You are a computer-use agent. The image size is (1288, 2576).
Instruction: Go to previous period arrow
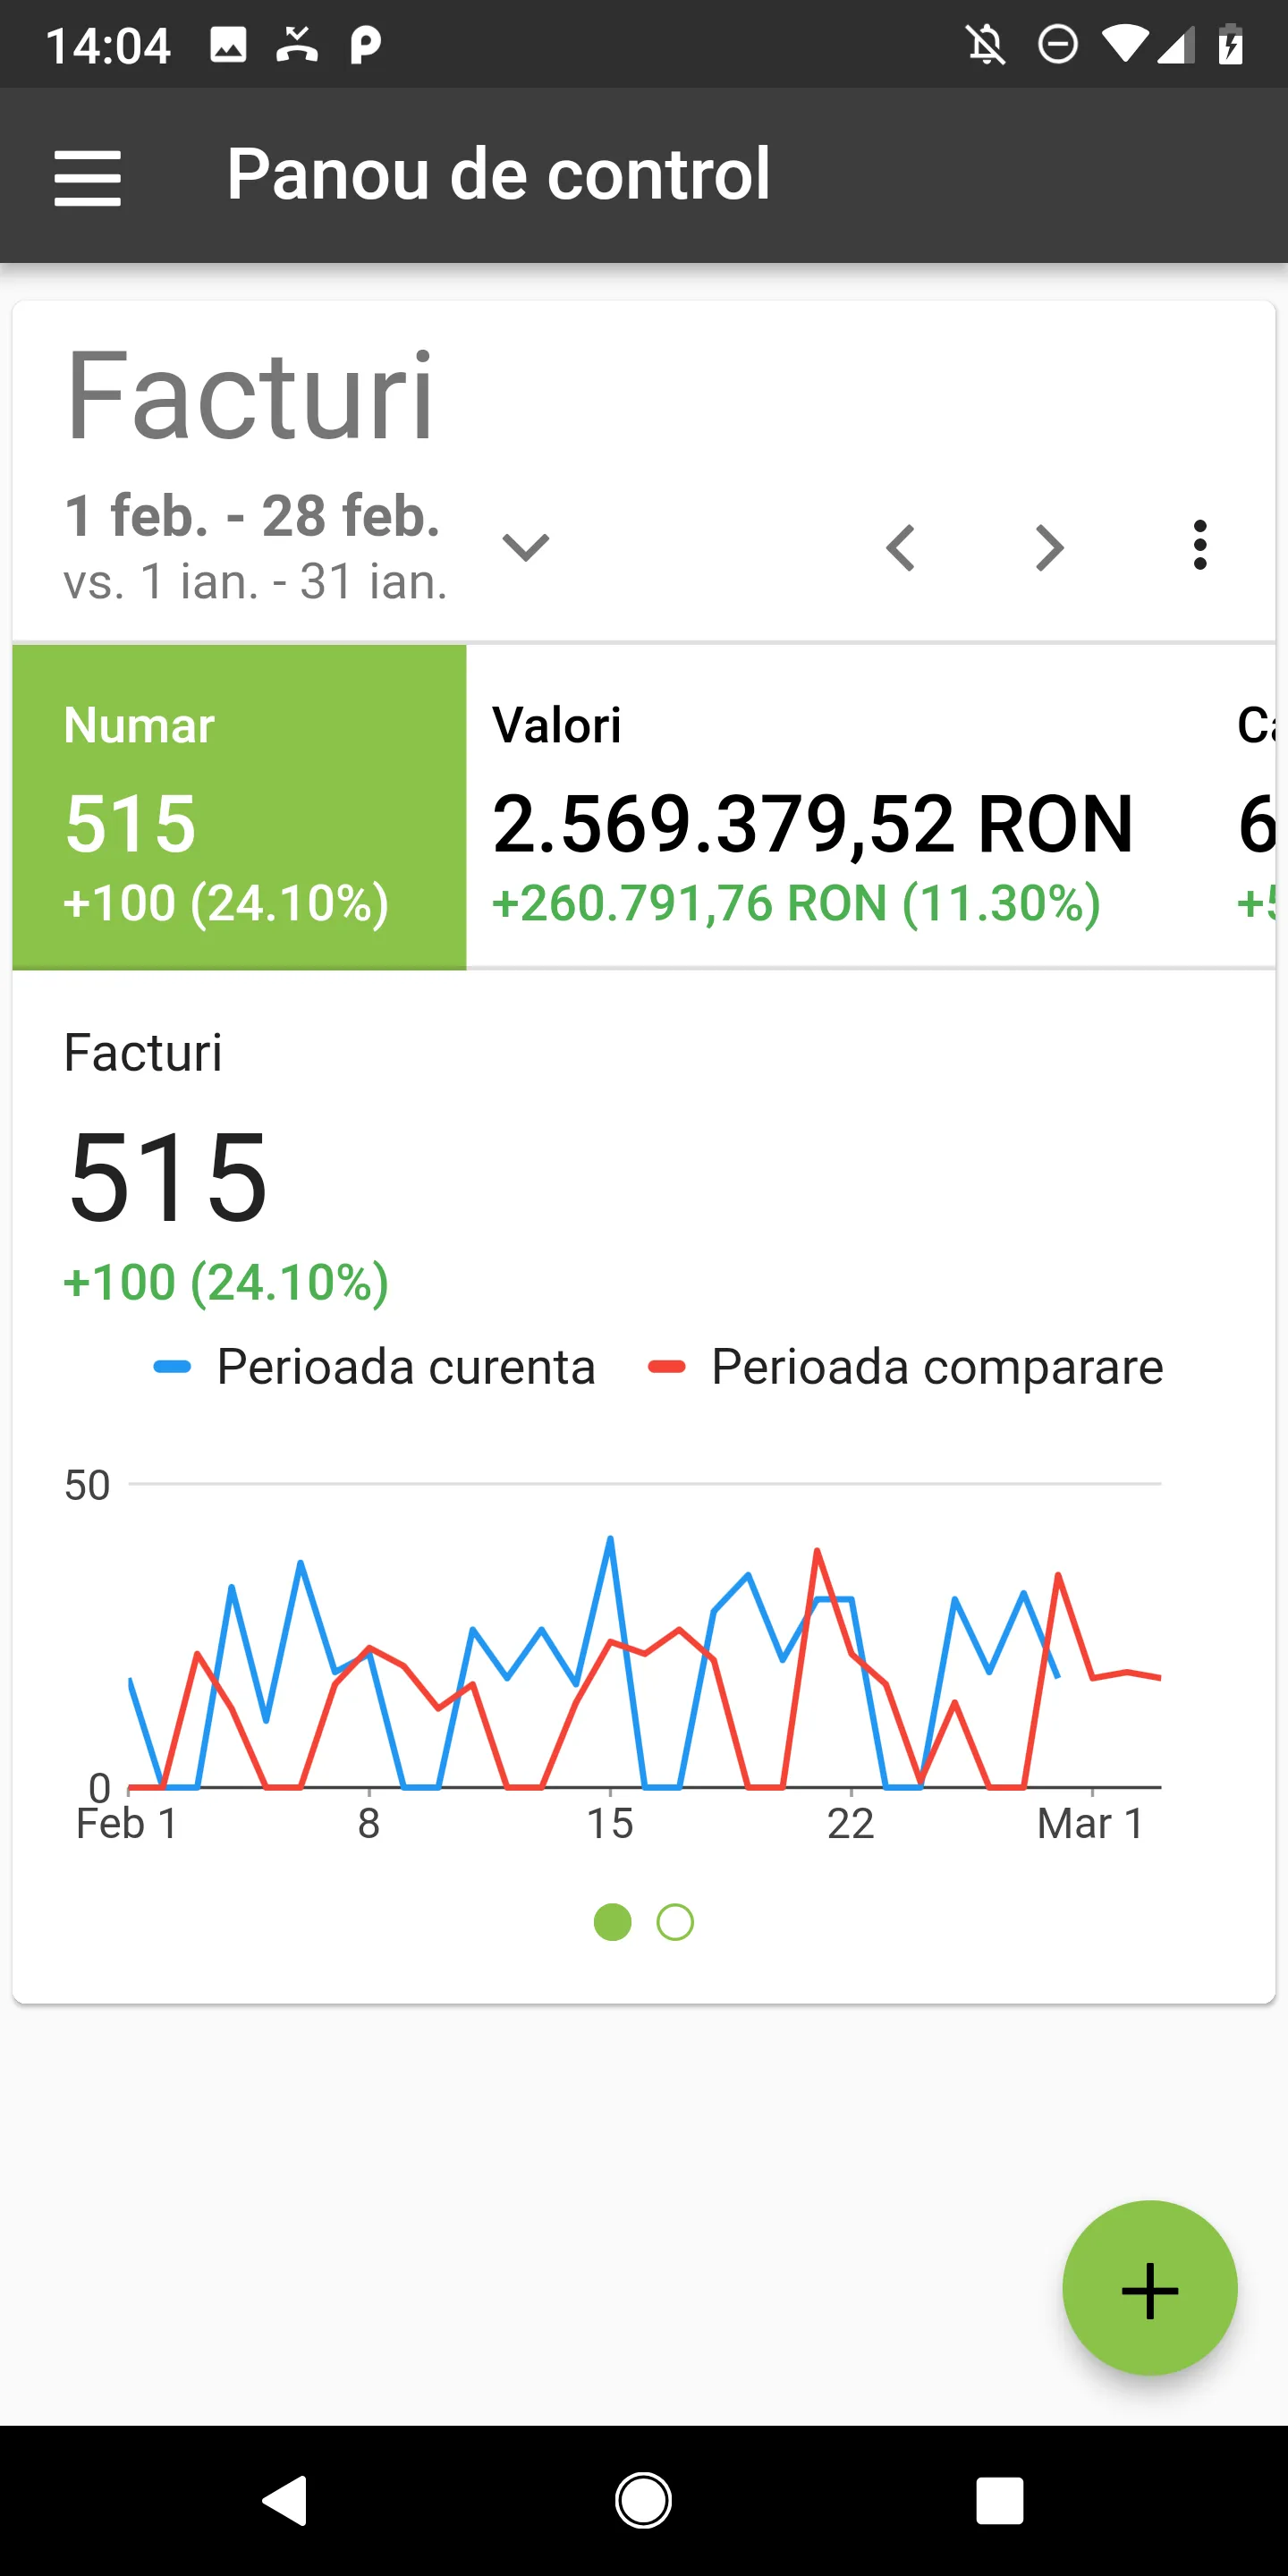tap(901, 548)
